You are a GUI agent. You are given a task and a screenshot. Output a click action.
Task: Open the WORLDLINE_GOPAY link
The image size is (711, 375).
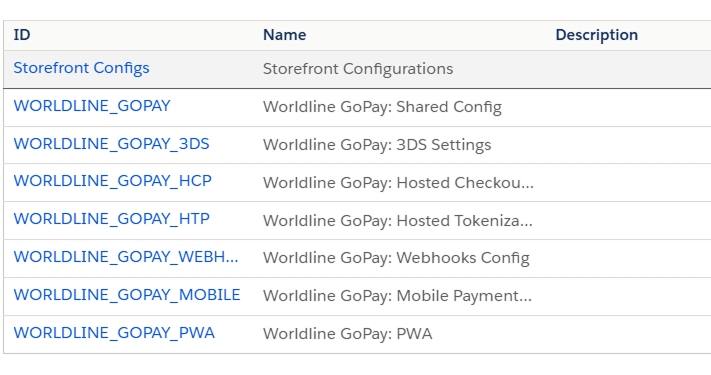92,106
